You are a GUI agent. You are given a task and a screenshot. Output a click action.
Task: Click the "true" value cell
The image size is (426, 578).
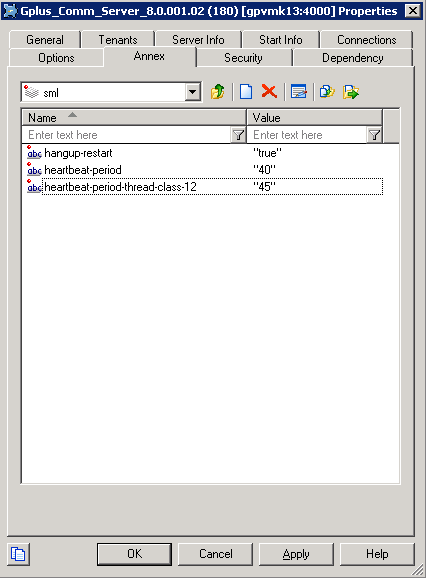[267, 153]
